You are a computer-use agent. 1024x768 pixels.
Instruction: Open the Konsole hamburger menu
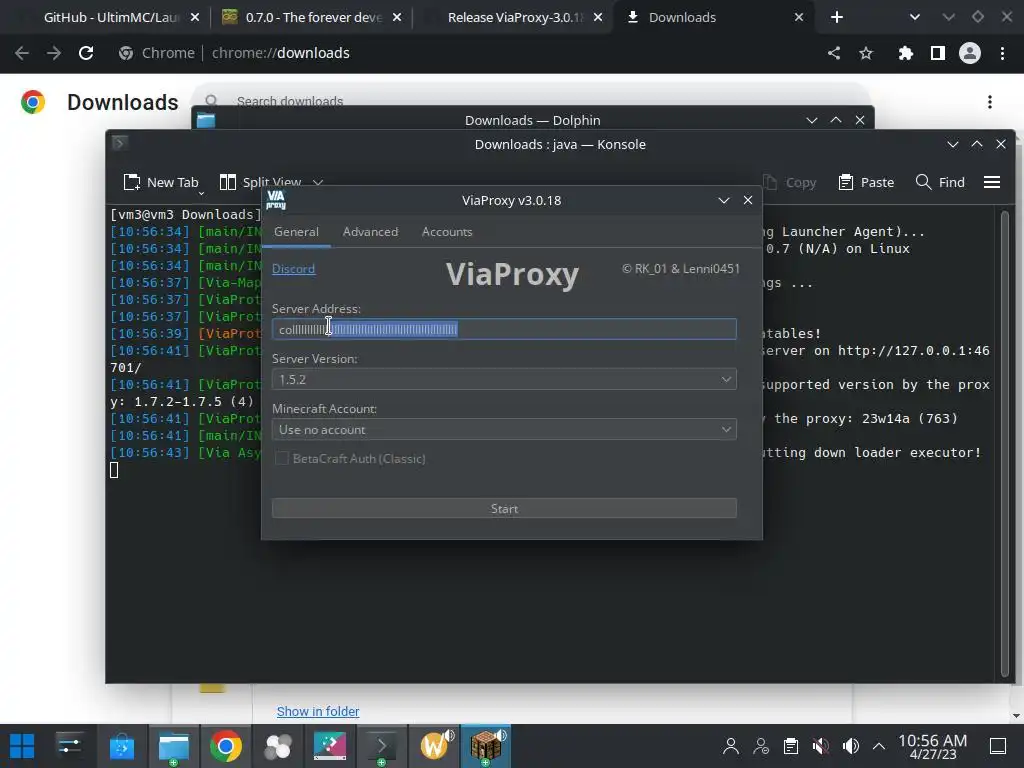click(x=992, y=182)
